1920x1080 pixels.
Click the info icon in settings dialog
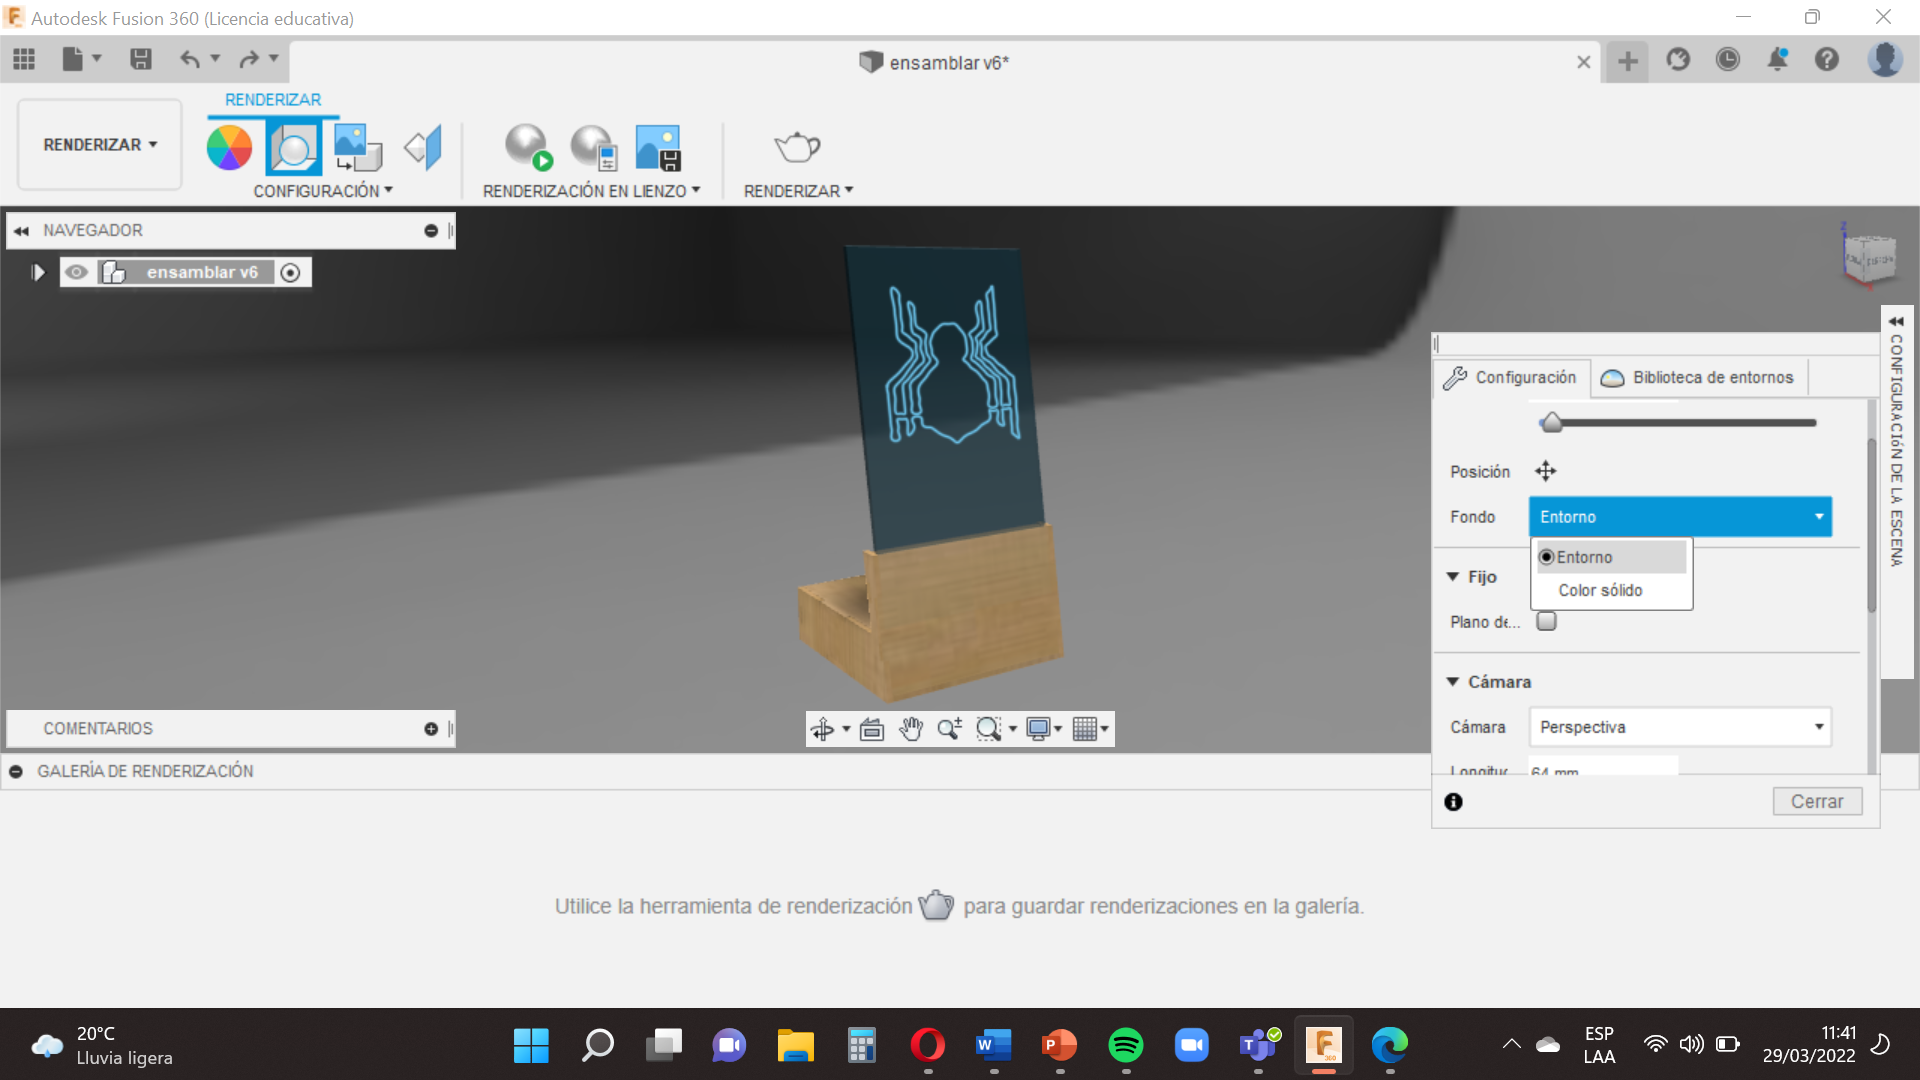1454,802
